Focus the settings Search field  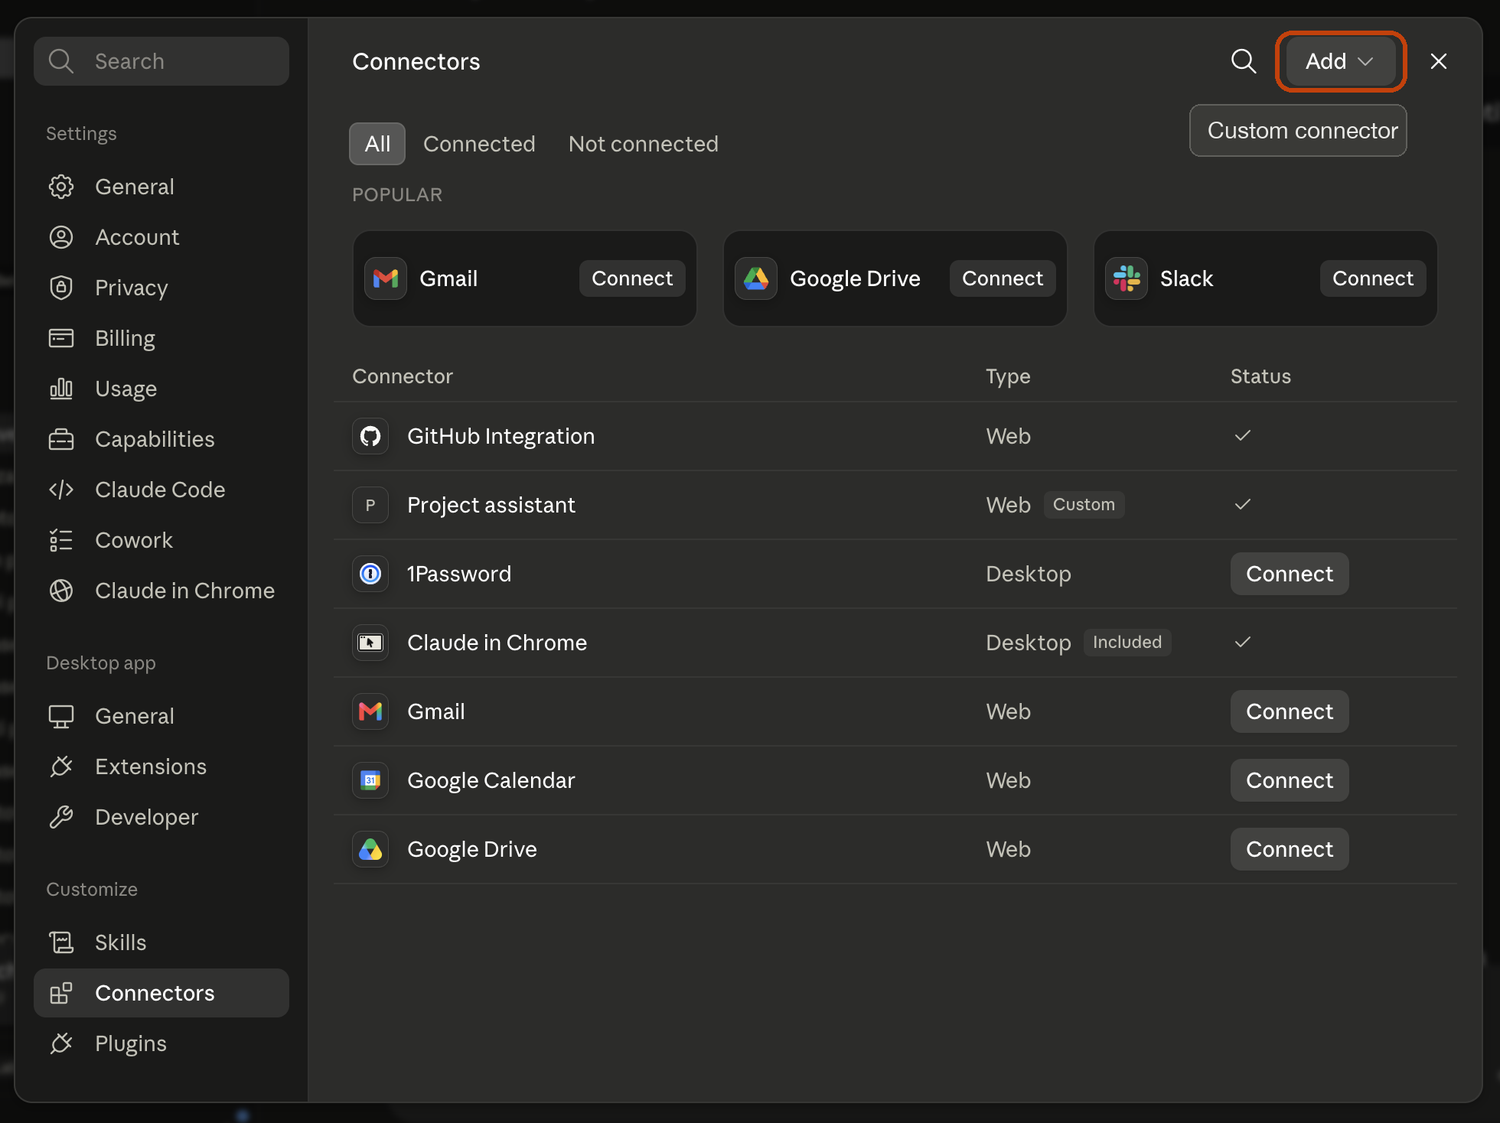(161, 61)
